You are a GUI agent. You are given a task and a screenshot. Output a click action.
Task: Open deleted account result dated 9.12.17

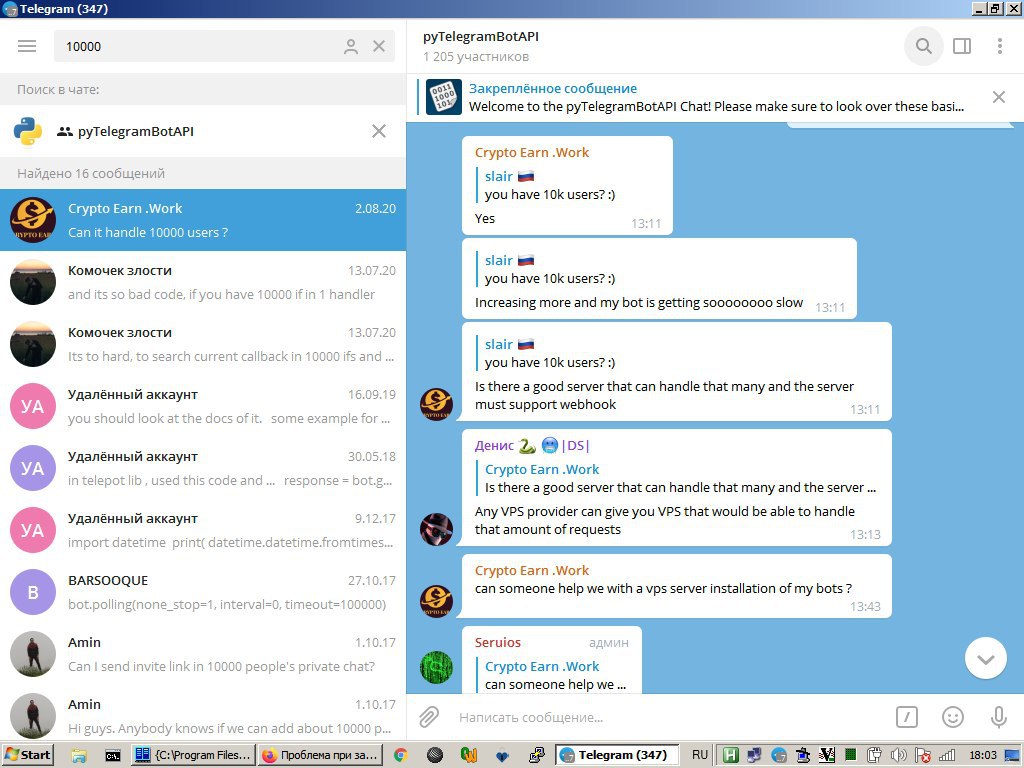(x=203, y=530)
